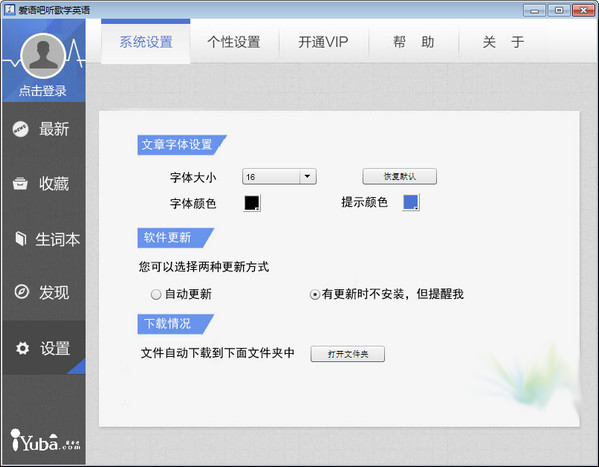Select the 自动更新 radio button
599x467 pixels.
click(x=156, y=295)
